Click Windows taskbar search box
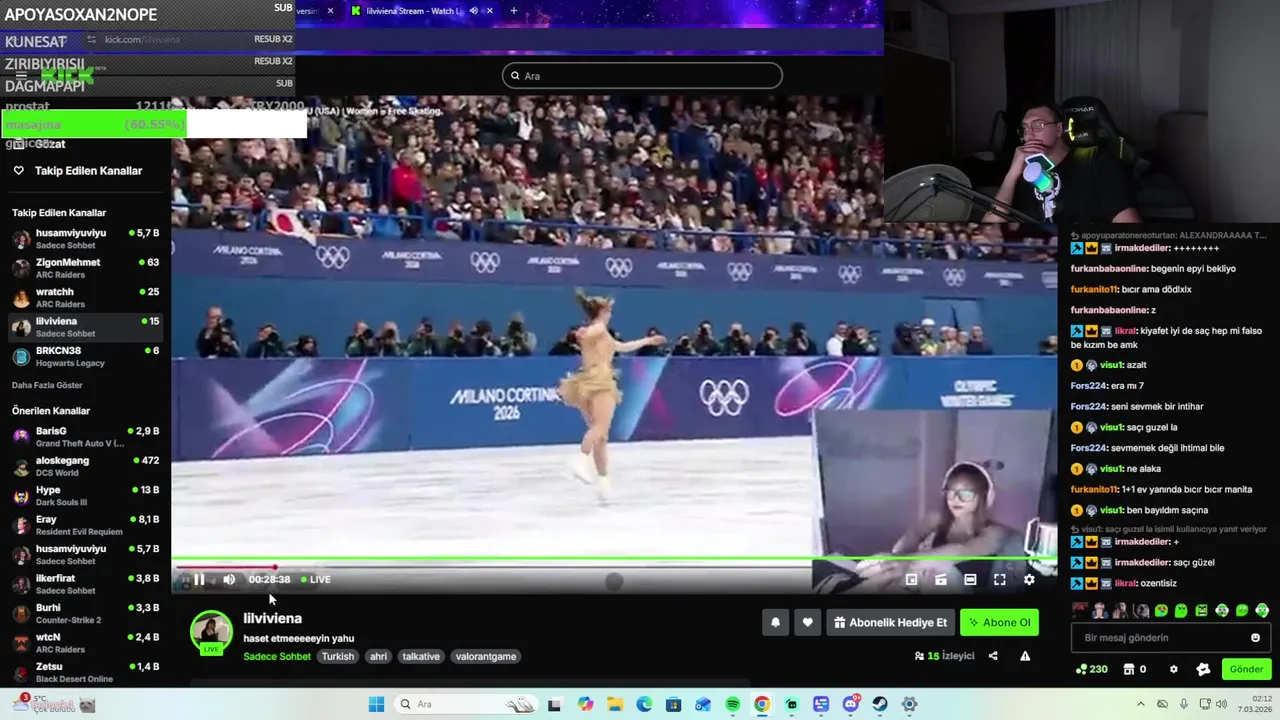The image size is (1280, 720). click(466, 704)
